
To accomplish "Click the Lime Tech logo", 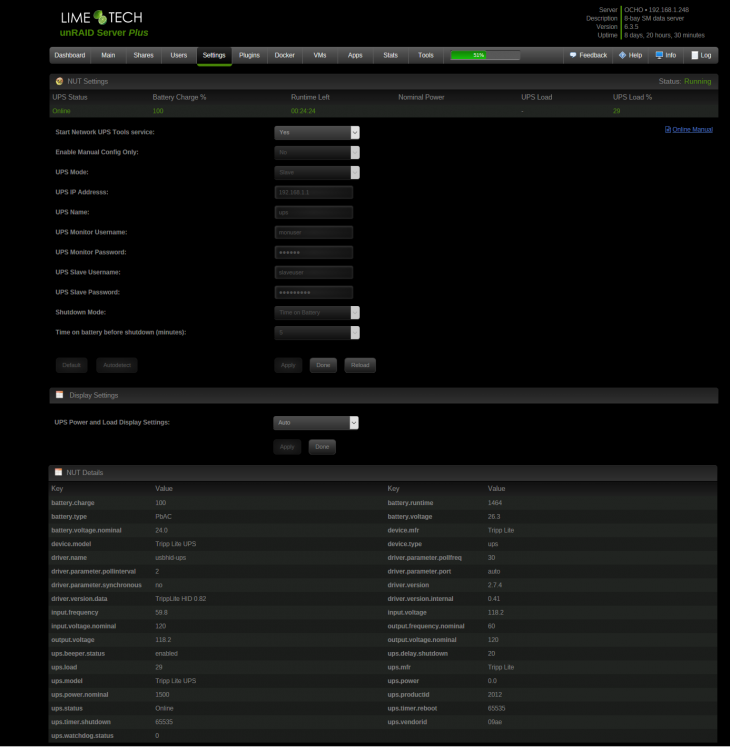I will tap(101, 18).
